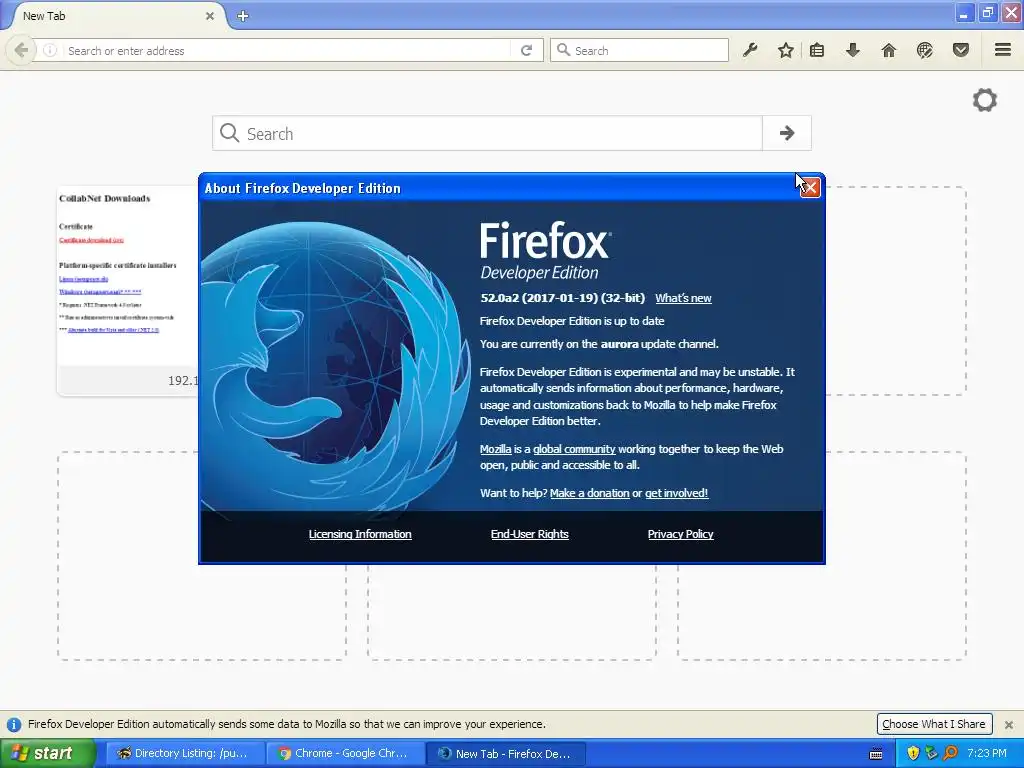Image resolution: width=1024 pixels, height=768 pixels.
Task: Click the info icon in the notification bar
Action: click(x=14, y=724)
